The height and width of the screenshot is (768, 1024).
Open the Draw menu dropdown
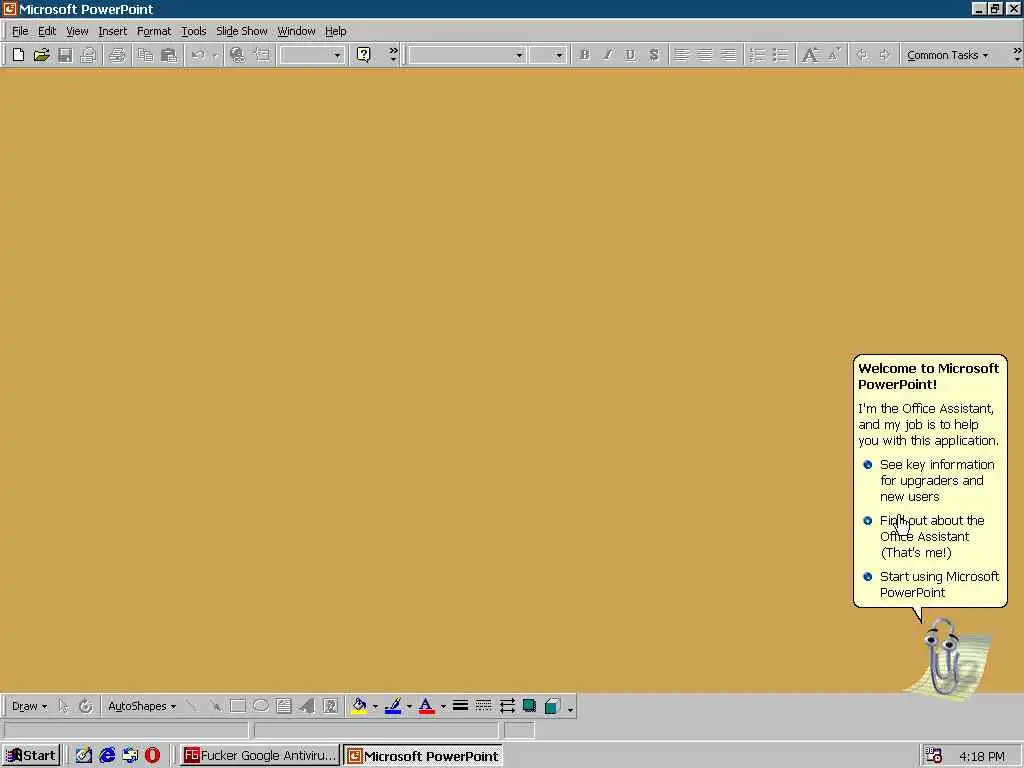coord(29,706)
